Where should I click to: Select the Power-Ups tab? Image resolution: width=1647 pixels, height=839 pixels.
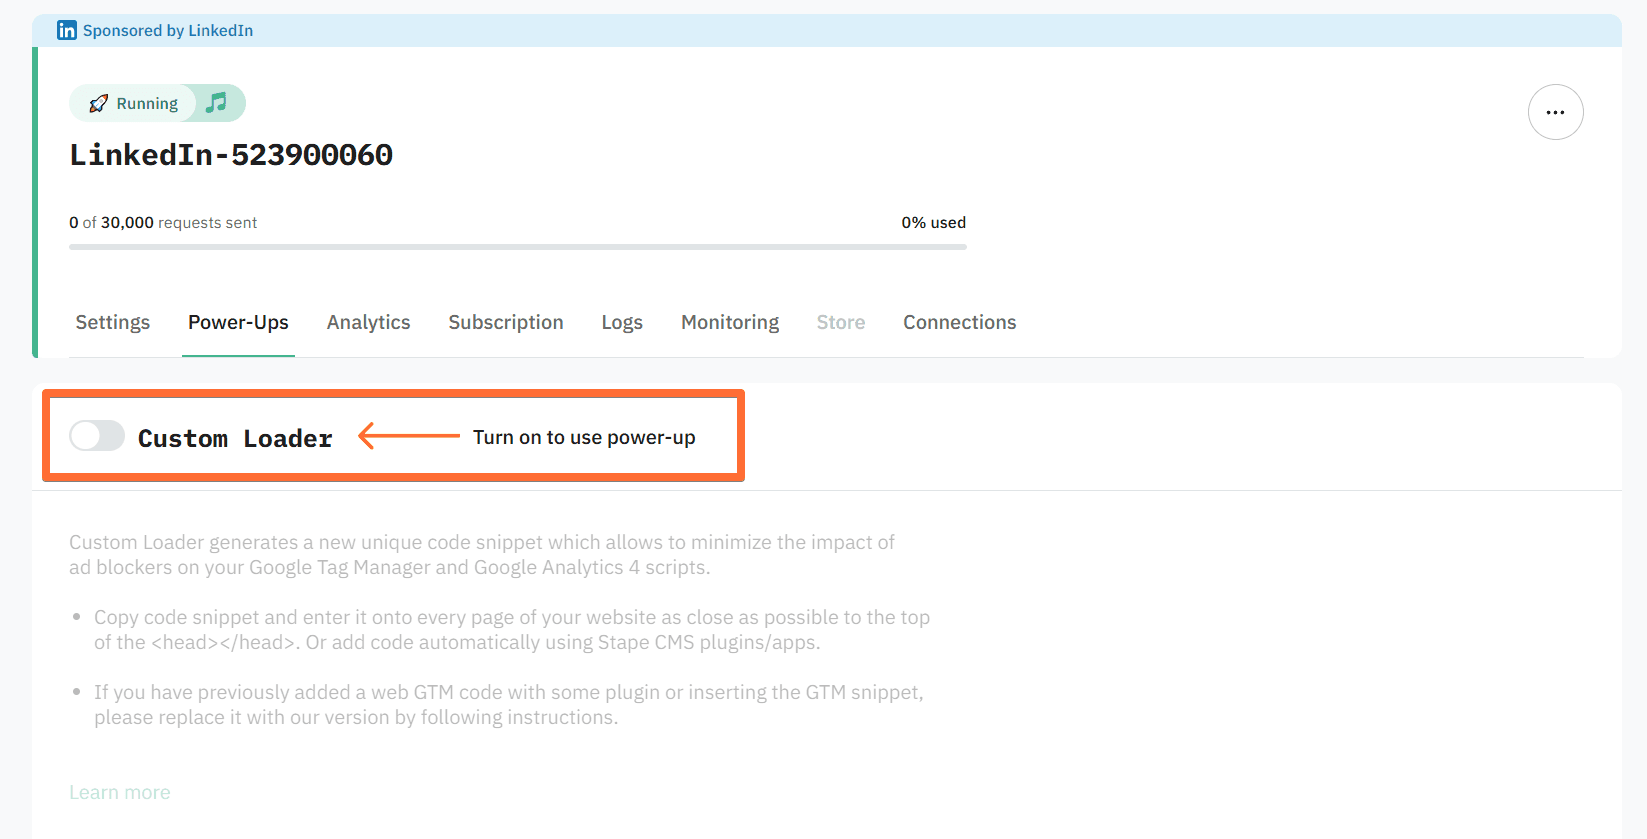coord(238,322)
